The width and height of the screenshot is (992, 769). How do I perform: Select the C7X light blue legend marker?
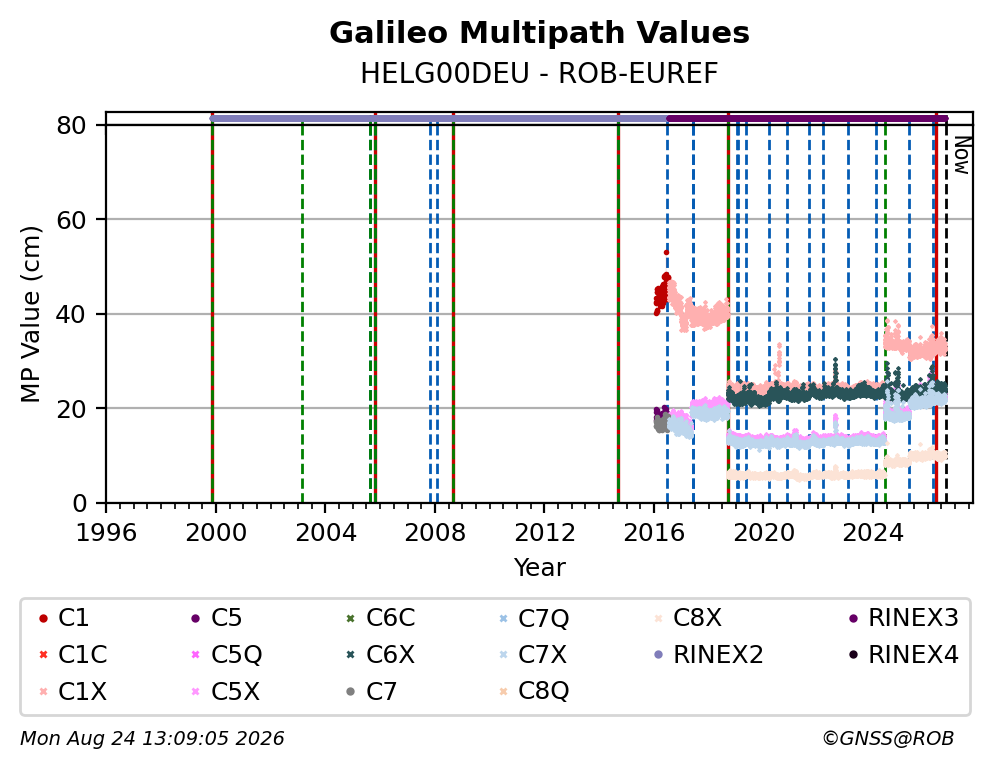[x=503, y=655]
